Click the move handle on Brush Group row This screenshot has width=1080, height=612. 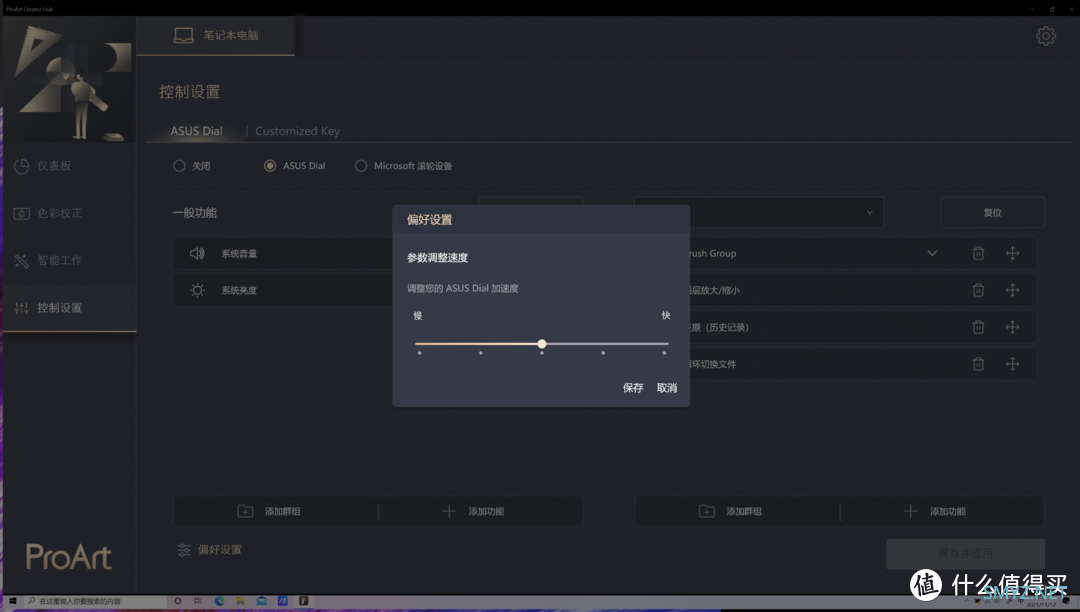click(x=1012, y=253)
